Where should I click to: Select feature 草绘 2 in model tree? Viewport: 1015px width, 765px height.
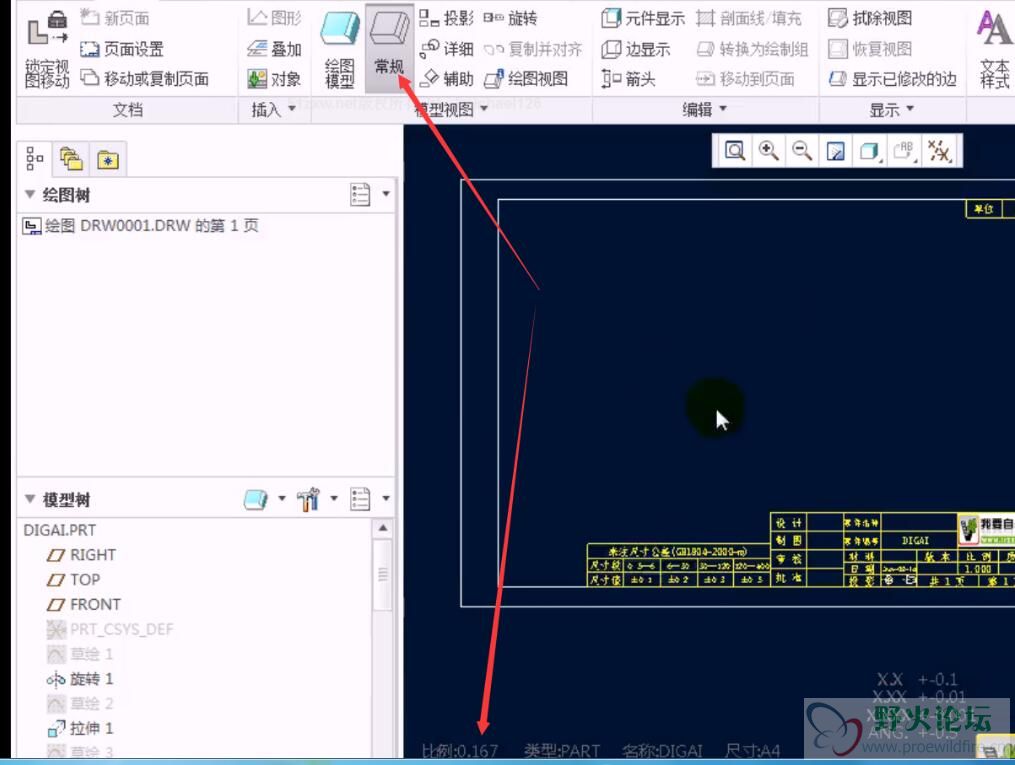[80, 704]
